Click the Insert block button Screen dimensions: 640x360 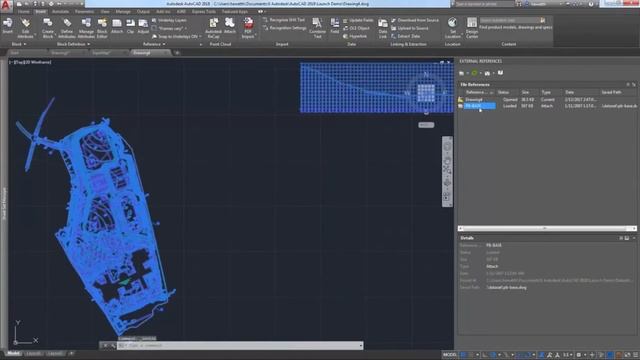point(8,26)
